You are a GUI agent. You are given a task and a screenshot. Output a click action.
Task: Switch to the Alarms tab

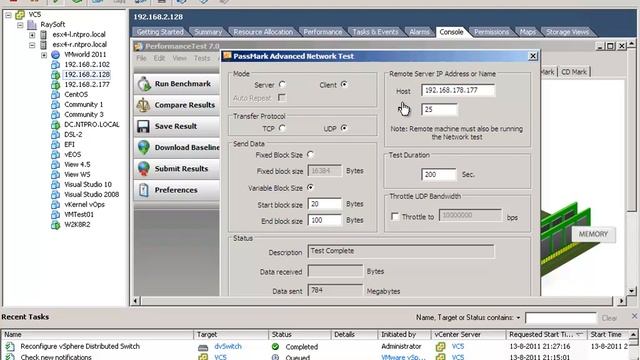(x=420, y=32)
